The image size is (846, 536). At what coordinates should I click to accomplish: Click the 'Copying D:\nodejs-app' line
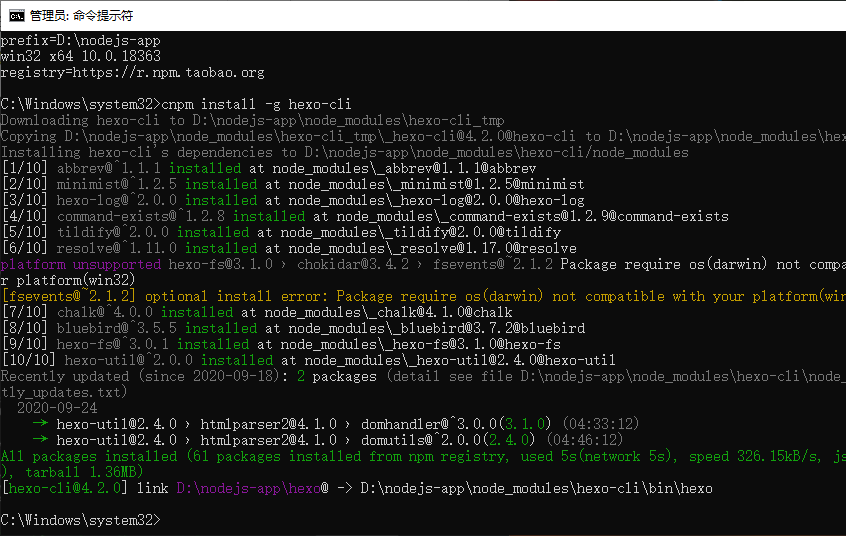click(x=423, y=137)
